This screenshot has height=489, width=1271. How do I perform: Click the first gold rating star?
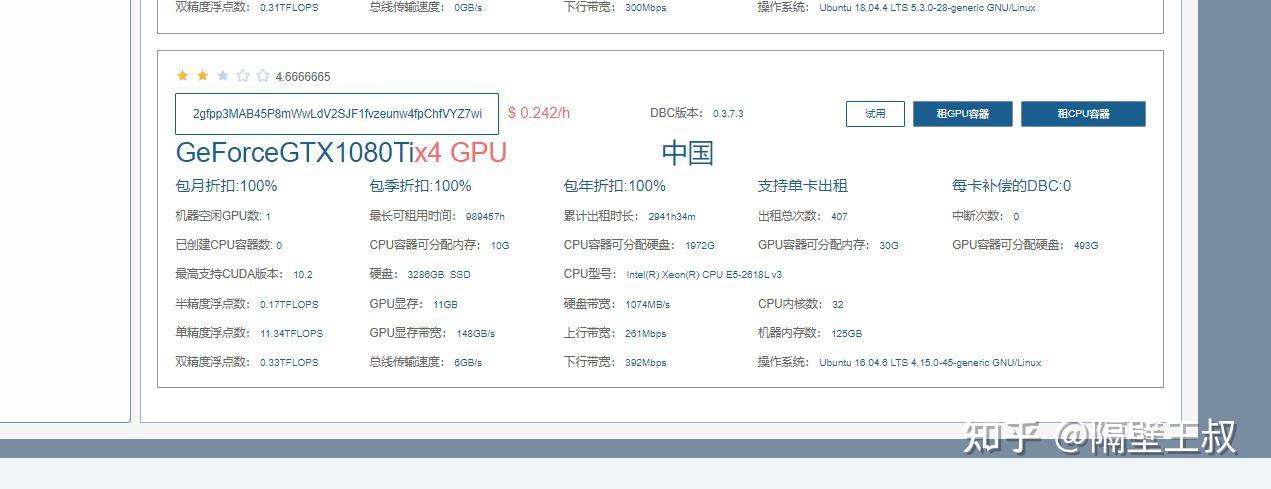[x=182, y=76]
